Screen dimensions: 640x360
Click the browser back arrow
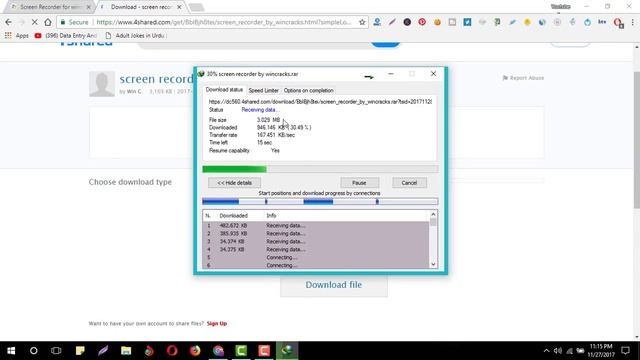(x=9, y=22)
